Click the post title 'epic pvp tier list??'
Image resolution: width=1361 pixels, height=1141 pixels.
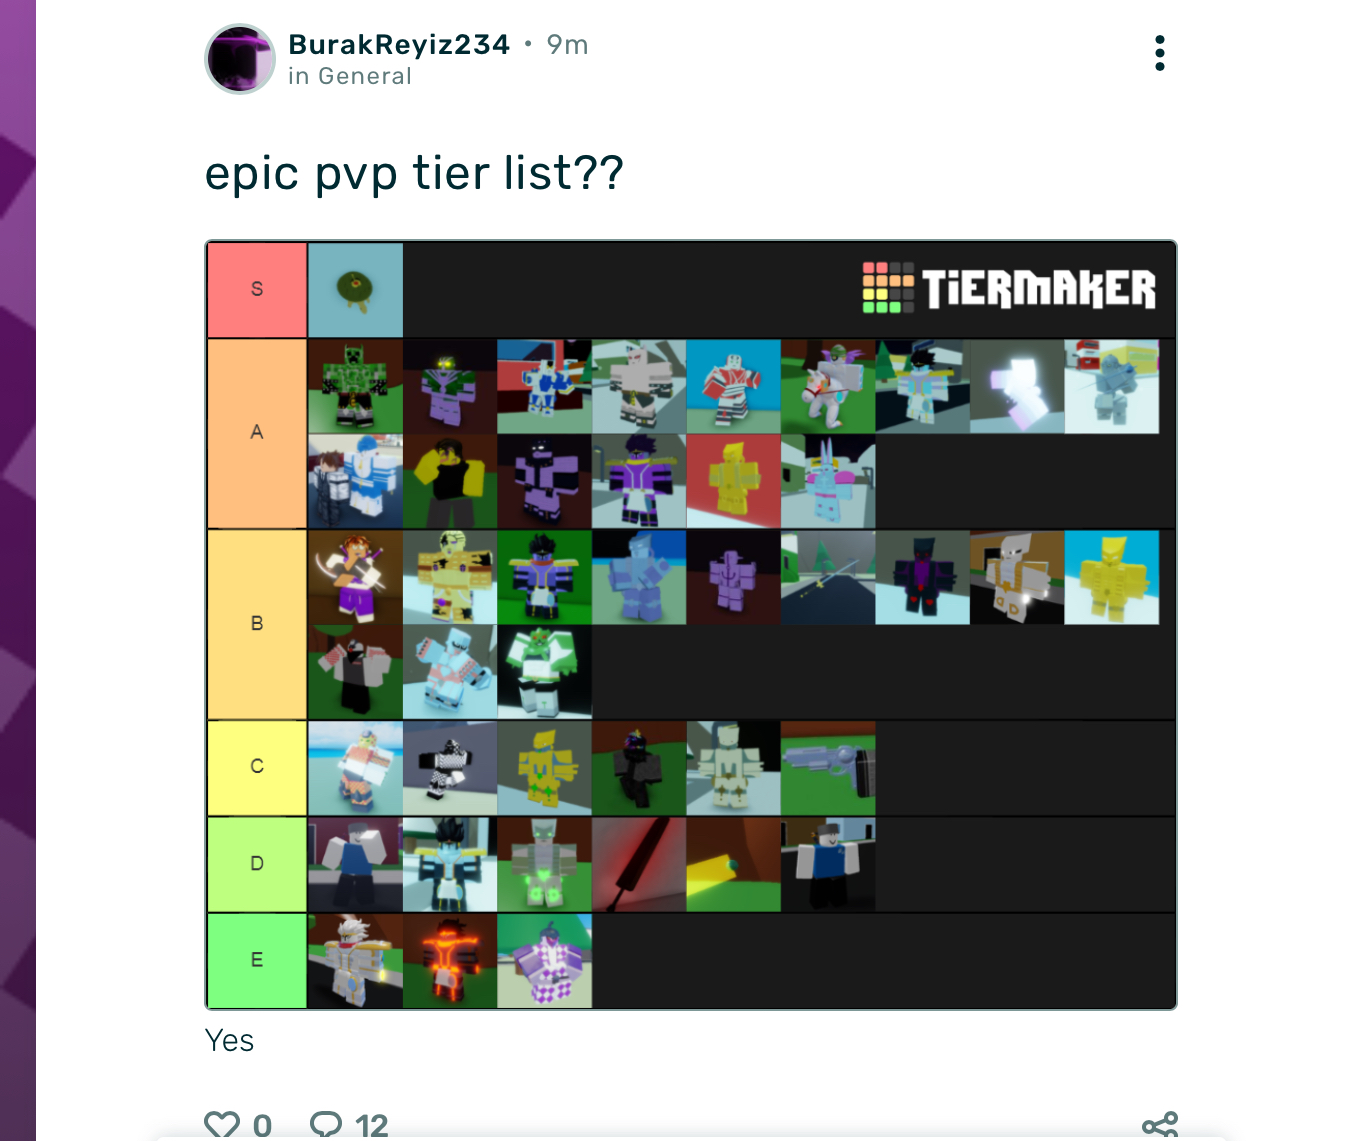pos(414,174)
